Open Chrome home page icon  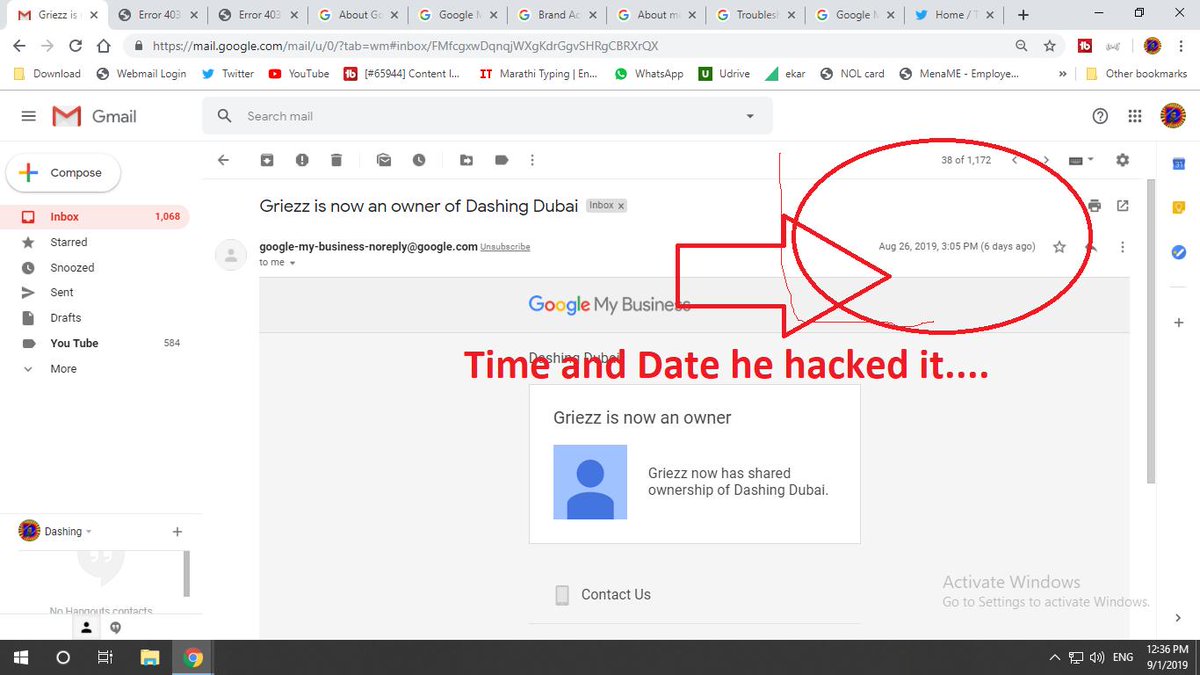102,46
